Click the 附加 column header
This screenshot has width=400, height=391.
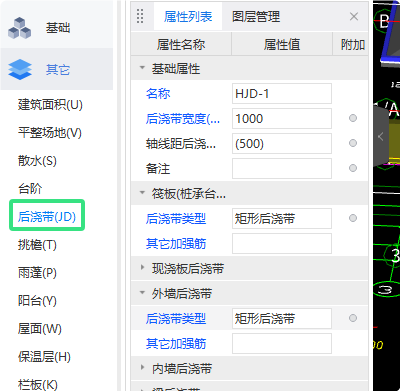tap(352, 44)
